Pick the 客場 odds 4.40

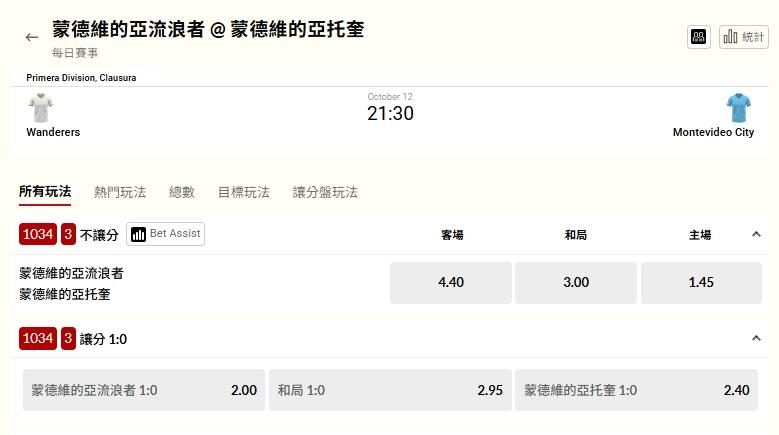(451, 283)
